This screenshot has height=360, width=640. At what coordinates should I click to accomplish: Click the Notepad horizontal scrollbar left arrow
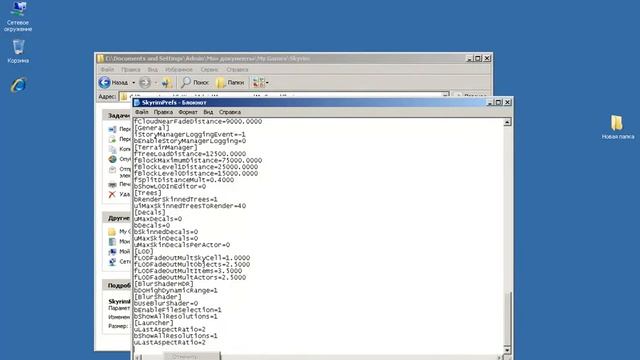(x=138, y=357)
